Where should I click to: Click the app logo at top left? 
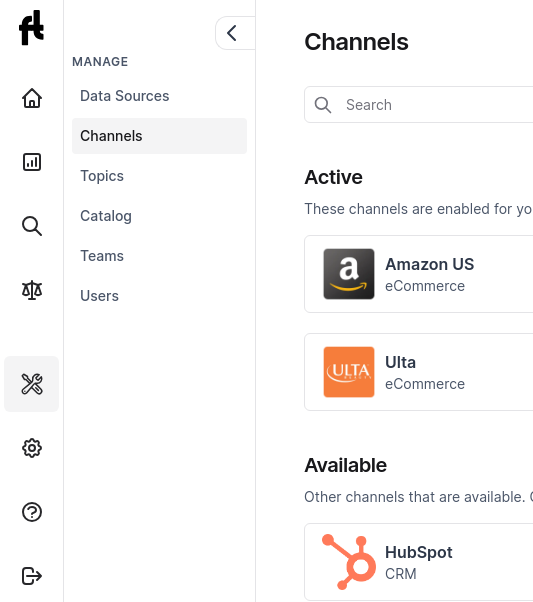[x=31, y=28]
